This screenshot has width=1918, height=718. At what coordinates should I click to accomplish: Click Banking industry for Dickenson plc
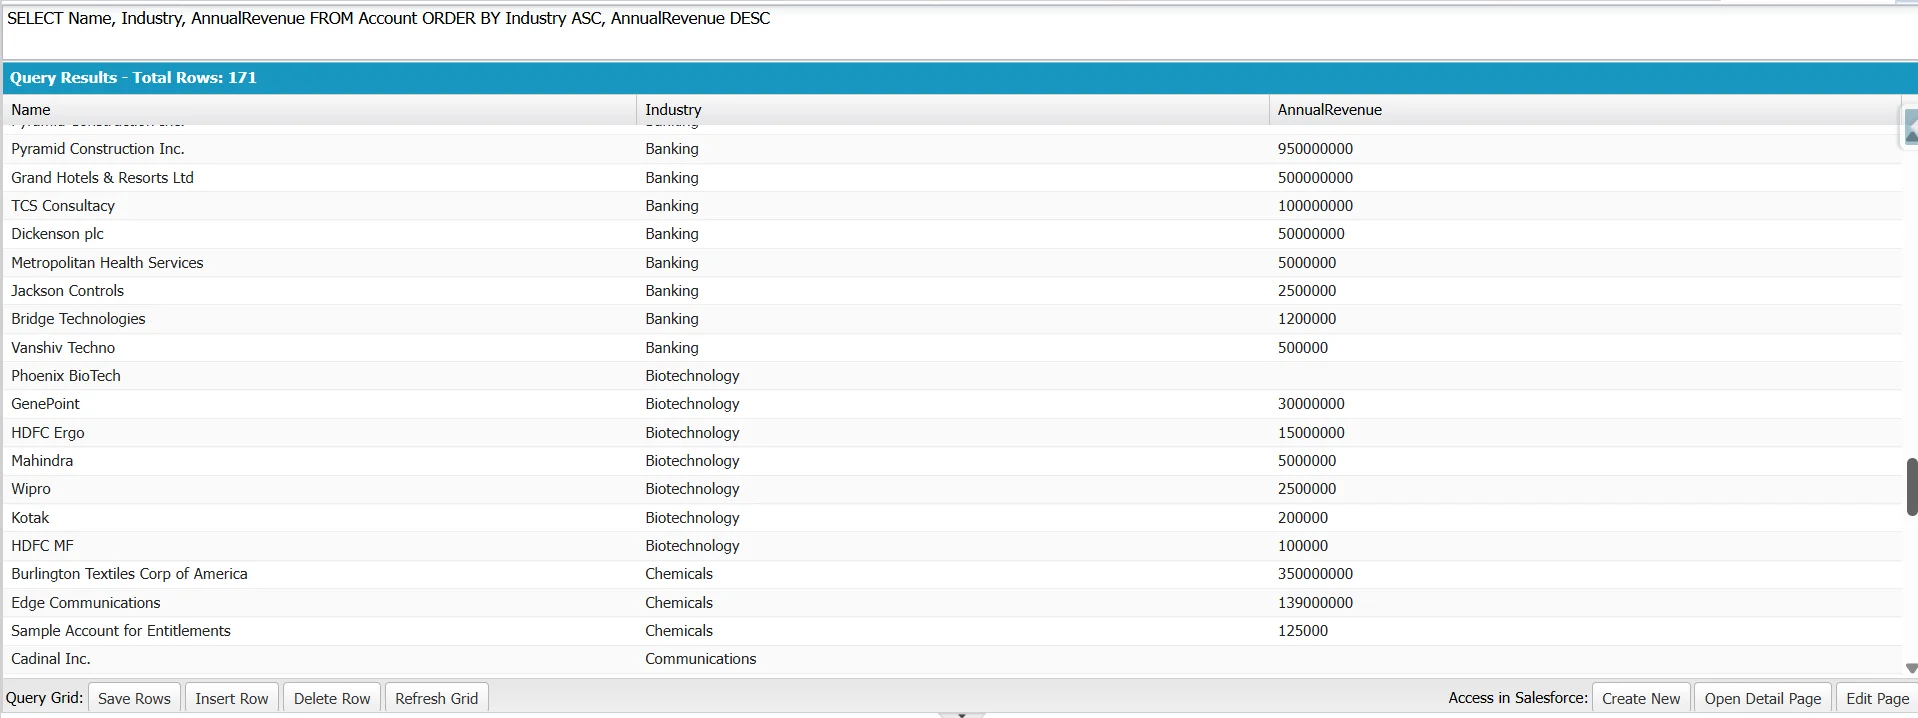(x=952, y=234)
